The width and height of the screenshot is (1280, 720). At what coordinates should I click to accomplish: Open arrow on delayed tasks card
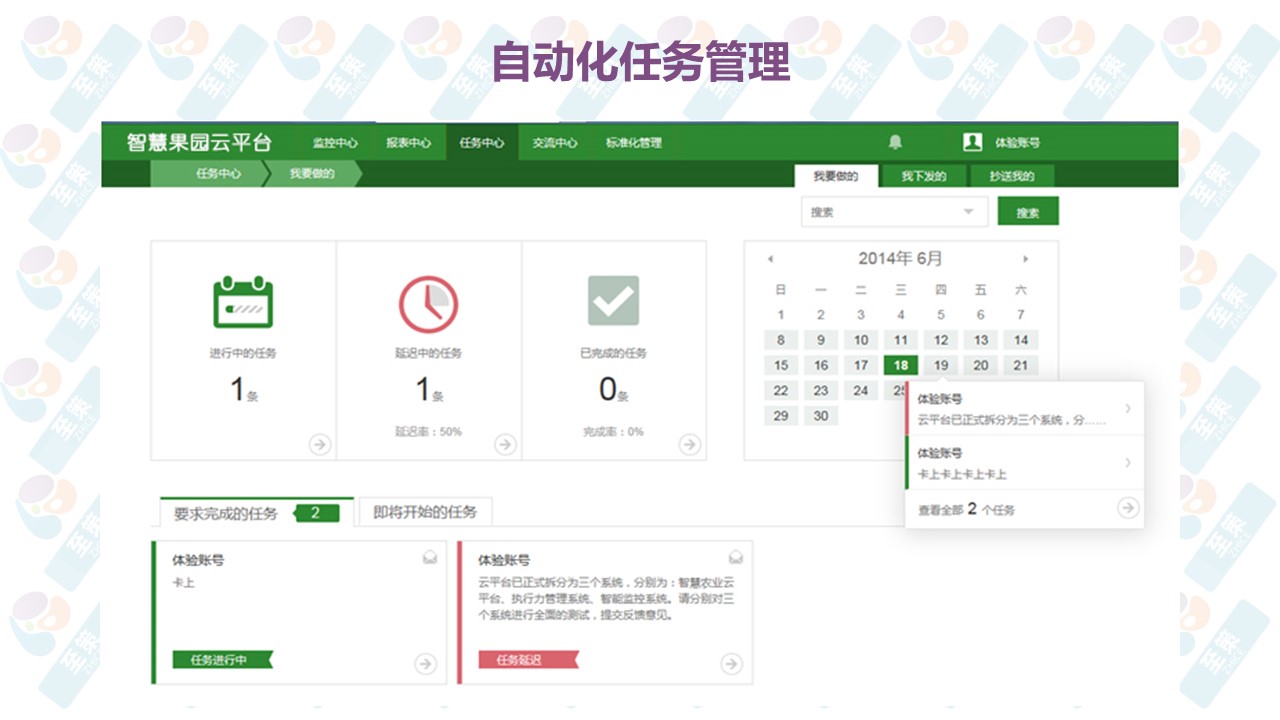pyautogui.click(x=505, y=444)
